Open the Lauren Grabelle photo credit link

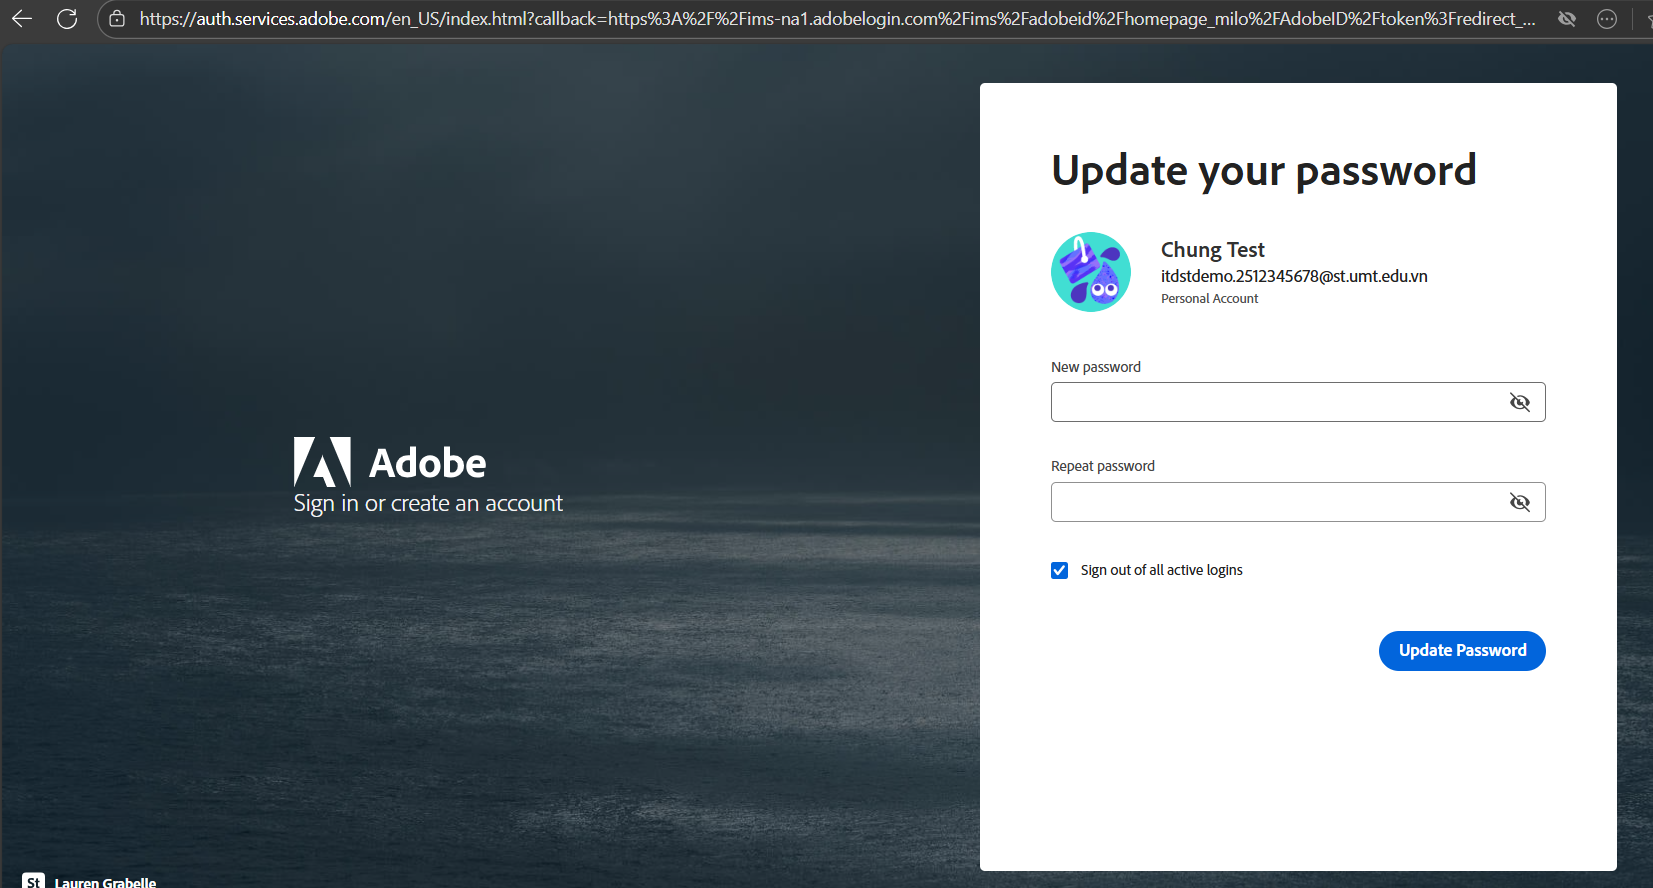pyautogui.click(x=105, y=882)
